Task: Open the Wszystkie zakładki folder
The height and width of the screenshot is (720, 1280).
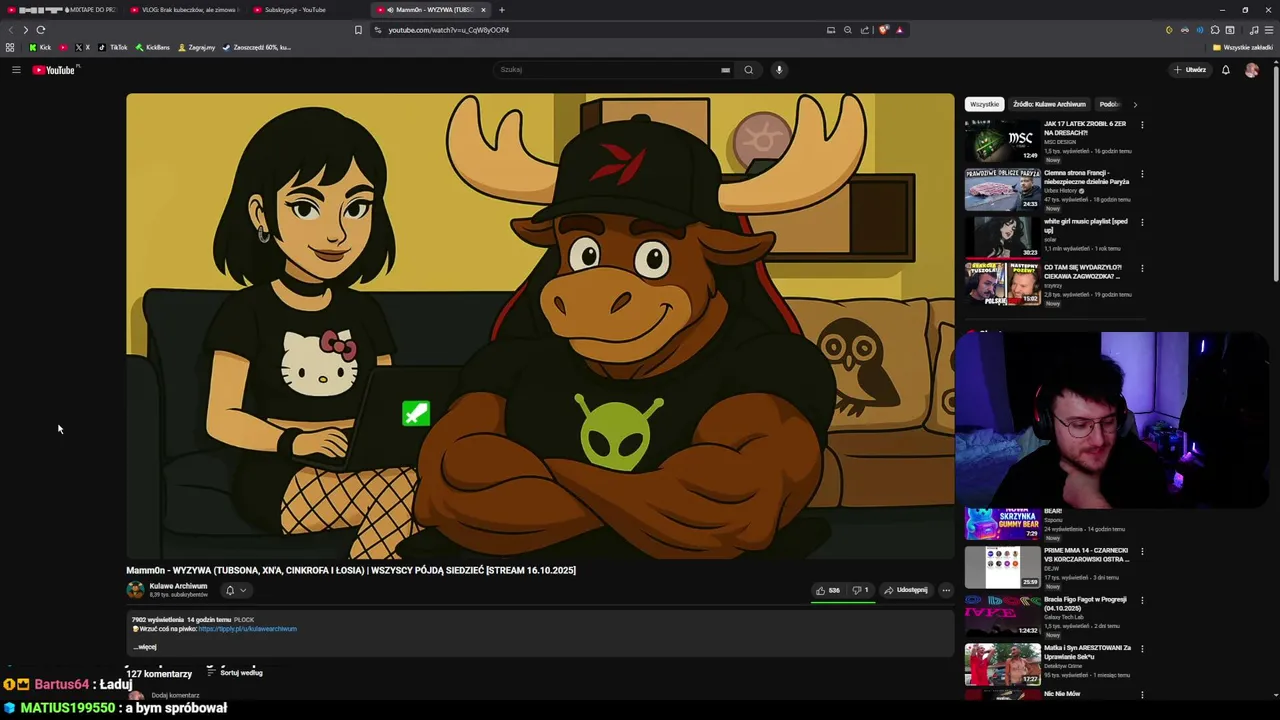Action: (x=1243, y=47)
